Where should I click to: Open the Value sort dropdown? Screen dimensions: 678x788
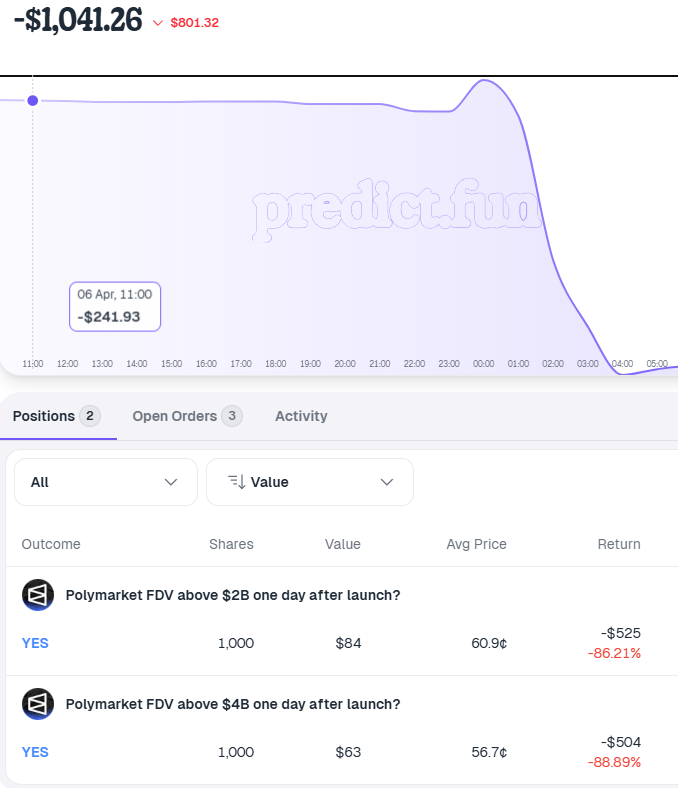(310, 482)
